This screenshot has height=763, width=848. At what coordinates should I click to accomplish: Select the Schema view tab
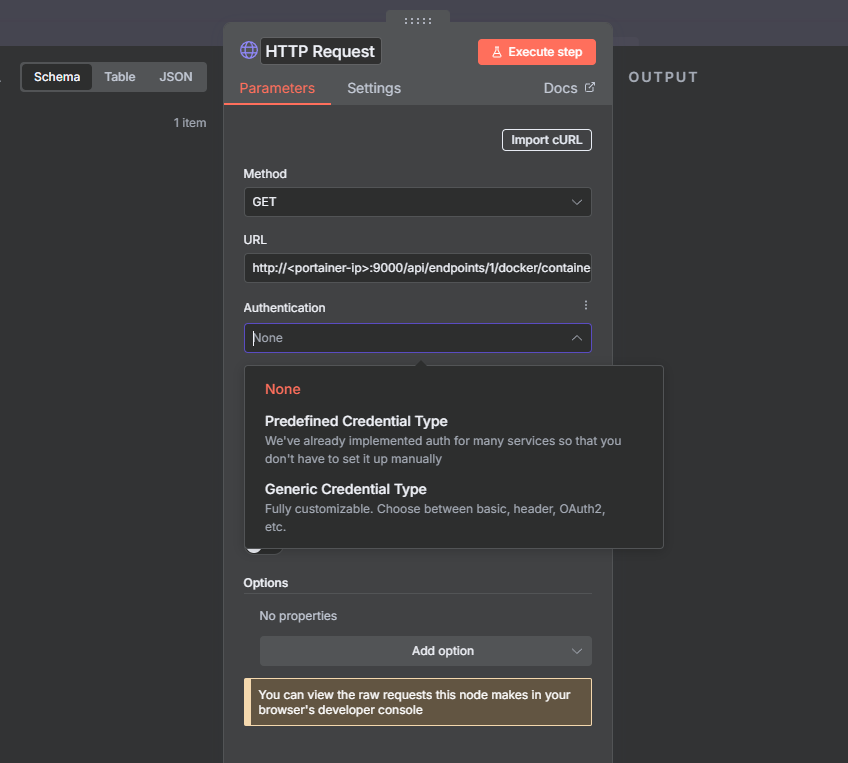coord(57,77)
